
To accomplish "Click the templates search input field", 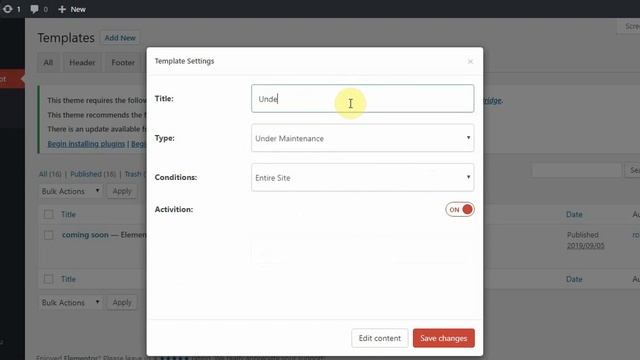I will [576, 170].
